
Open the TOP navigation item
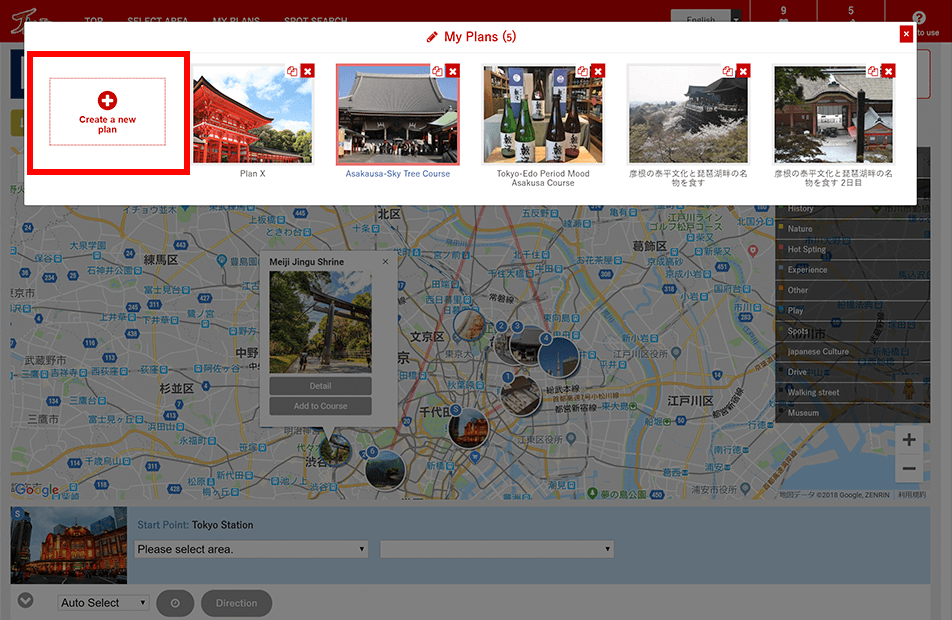[94, 19]
